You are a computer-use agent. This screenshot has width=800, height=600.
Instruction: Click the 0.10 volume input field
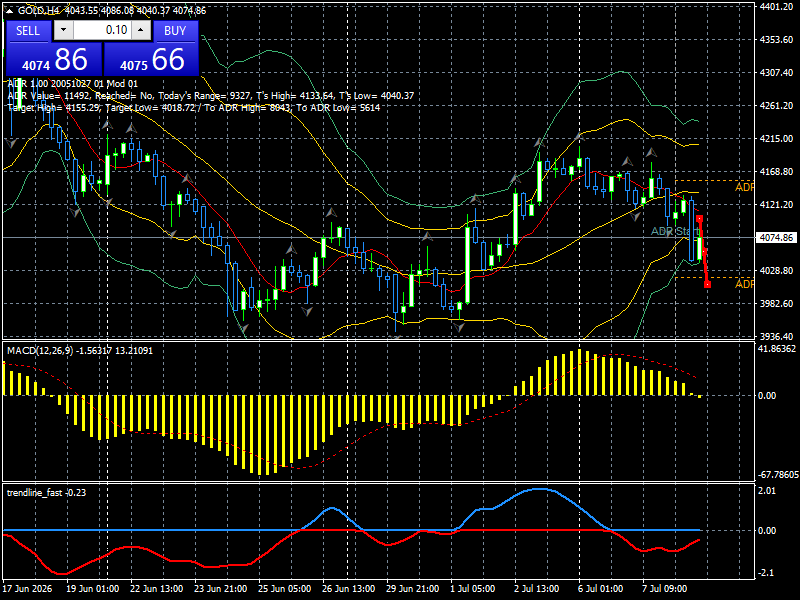click(102, 30)
